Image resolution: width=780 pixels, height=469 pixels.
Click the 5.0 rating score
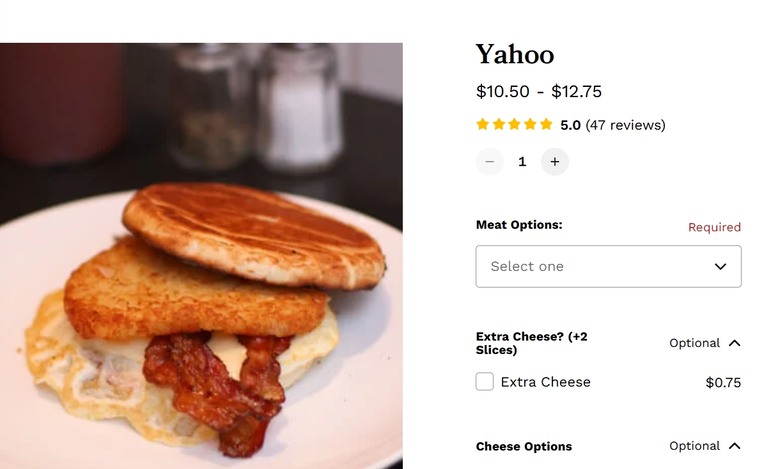click(x=570, y=125)
